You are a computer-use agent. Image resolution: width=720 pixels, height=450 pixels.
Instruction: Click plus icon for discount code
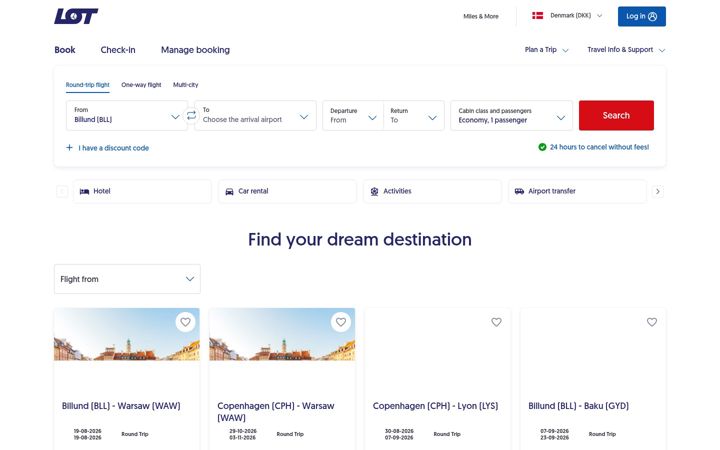69,147
